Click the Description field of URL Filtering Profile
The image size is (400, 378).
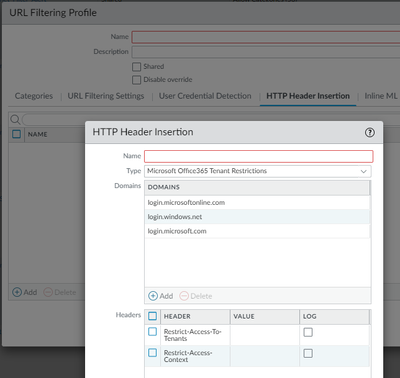(x=266, y=52)
